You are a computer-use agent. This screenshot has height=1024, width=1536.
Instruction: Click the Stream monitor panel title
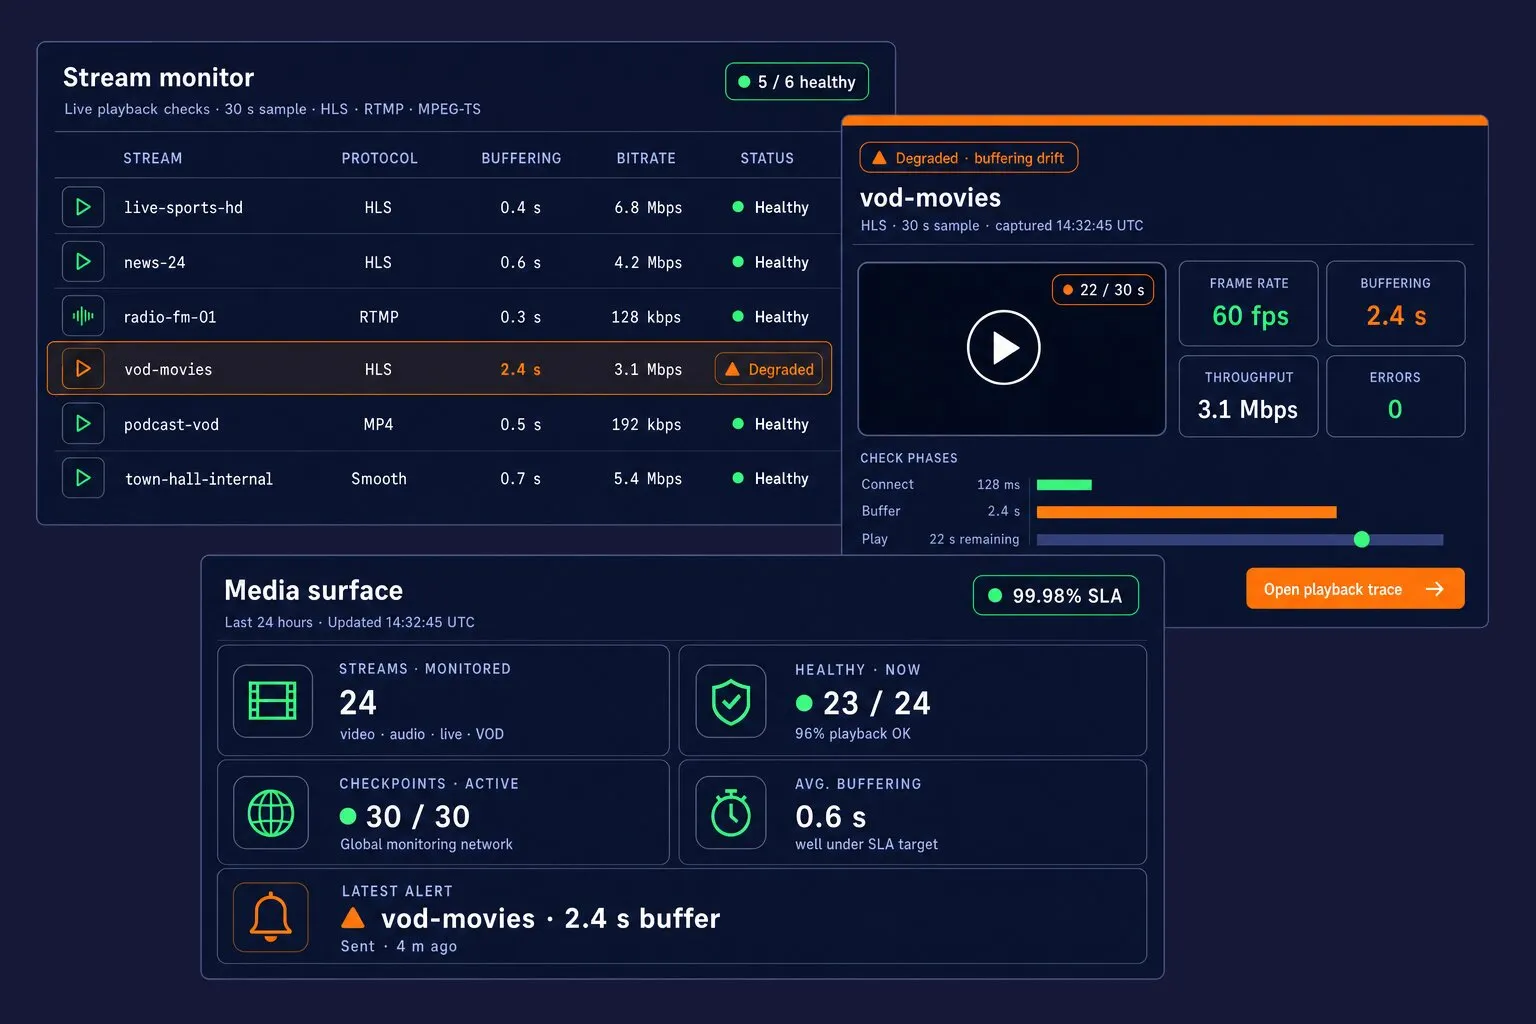tap(158, 78)
